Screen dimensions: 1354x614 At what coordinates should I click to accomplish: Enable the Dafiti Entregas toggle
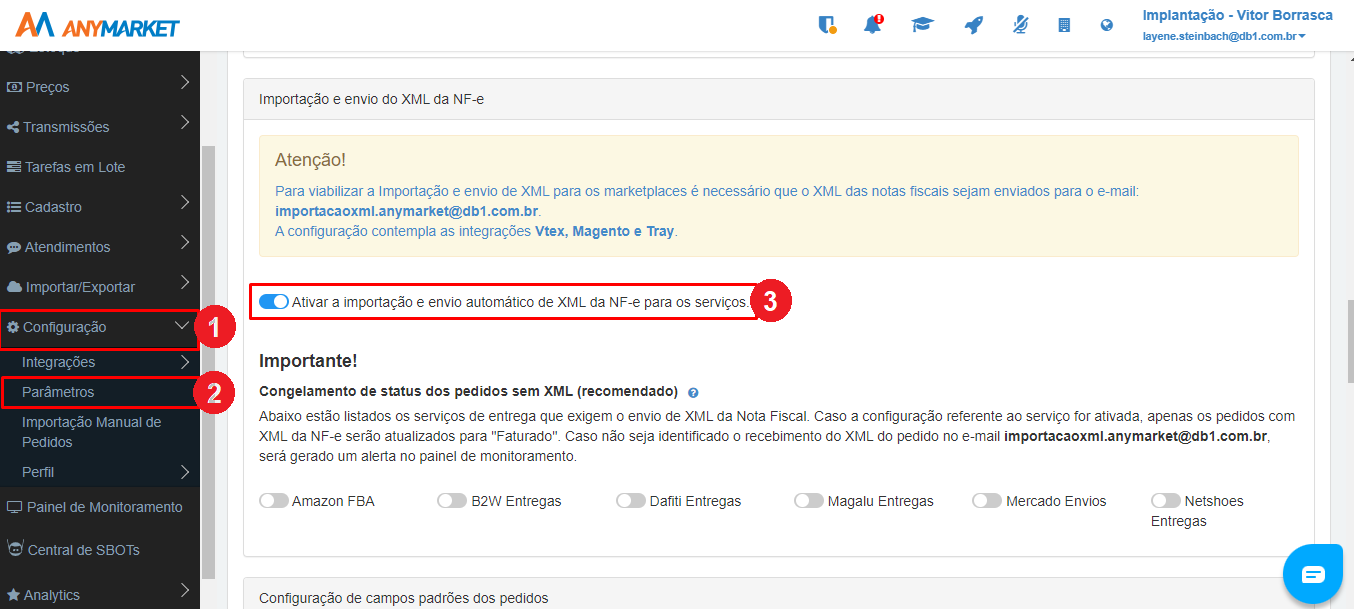coord(631,501)
